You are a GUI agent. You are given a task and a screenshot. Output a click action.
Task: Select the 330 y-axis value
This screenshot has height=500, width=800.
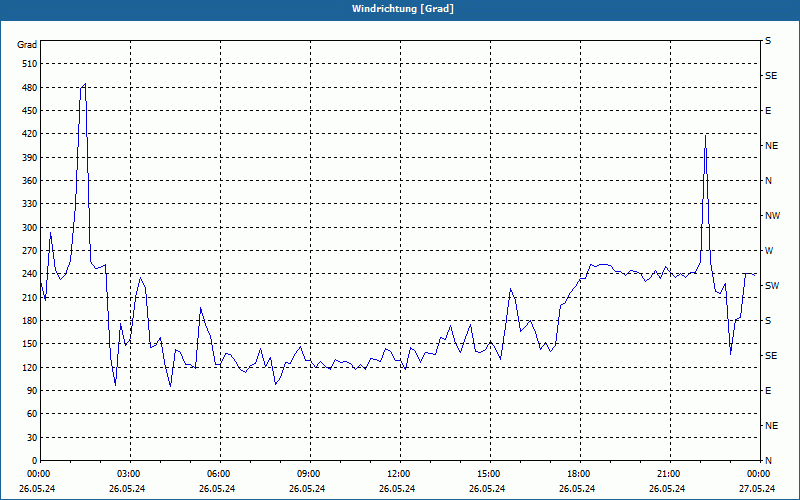pos(30,204)
